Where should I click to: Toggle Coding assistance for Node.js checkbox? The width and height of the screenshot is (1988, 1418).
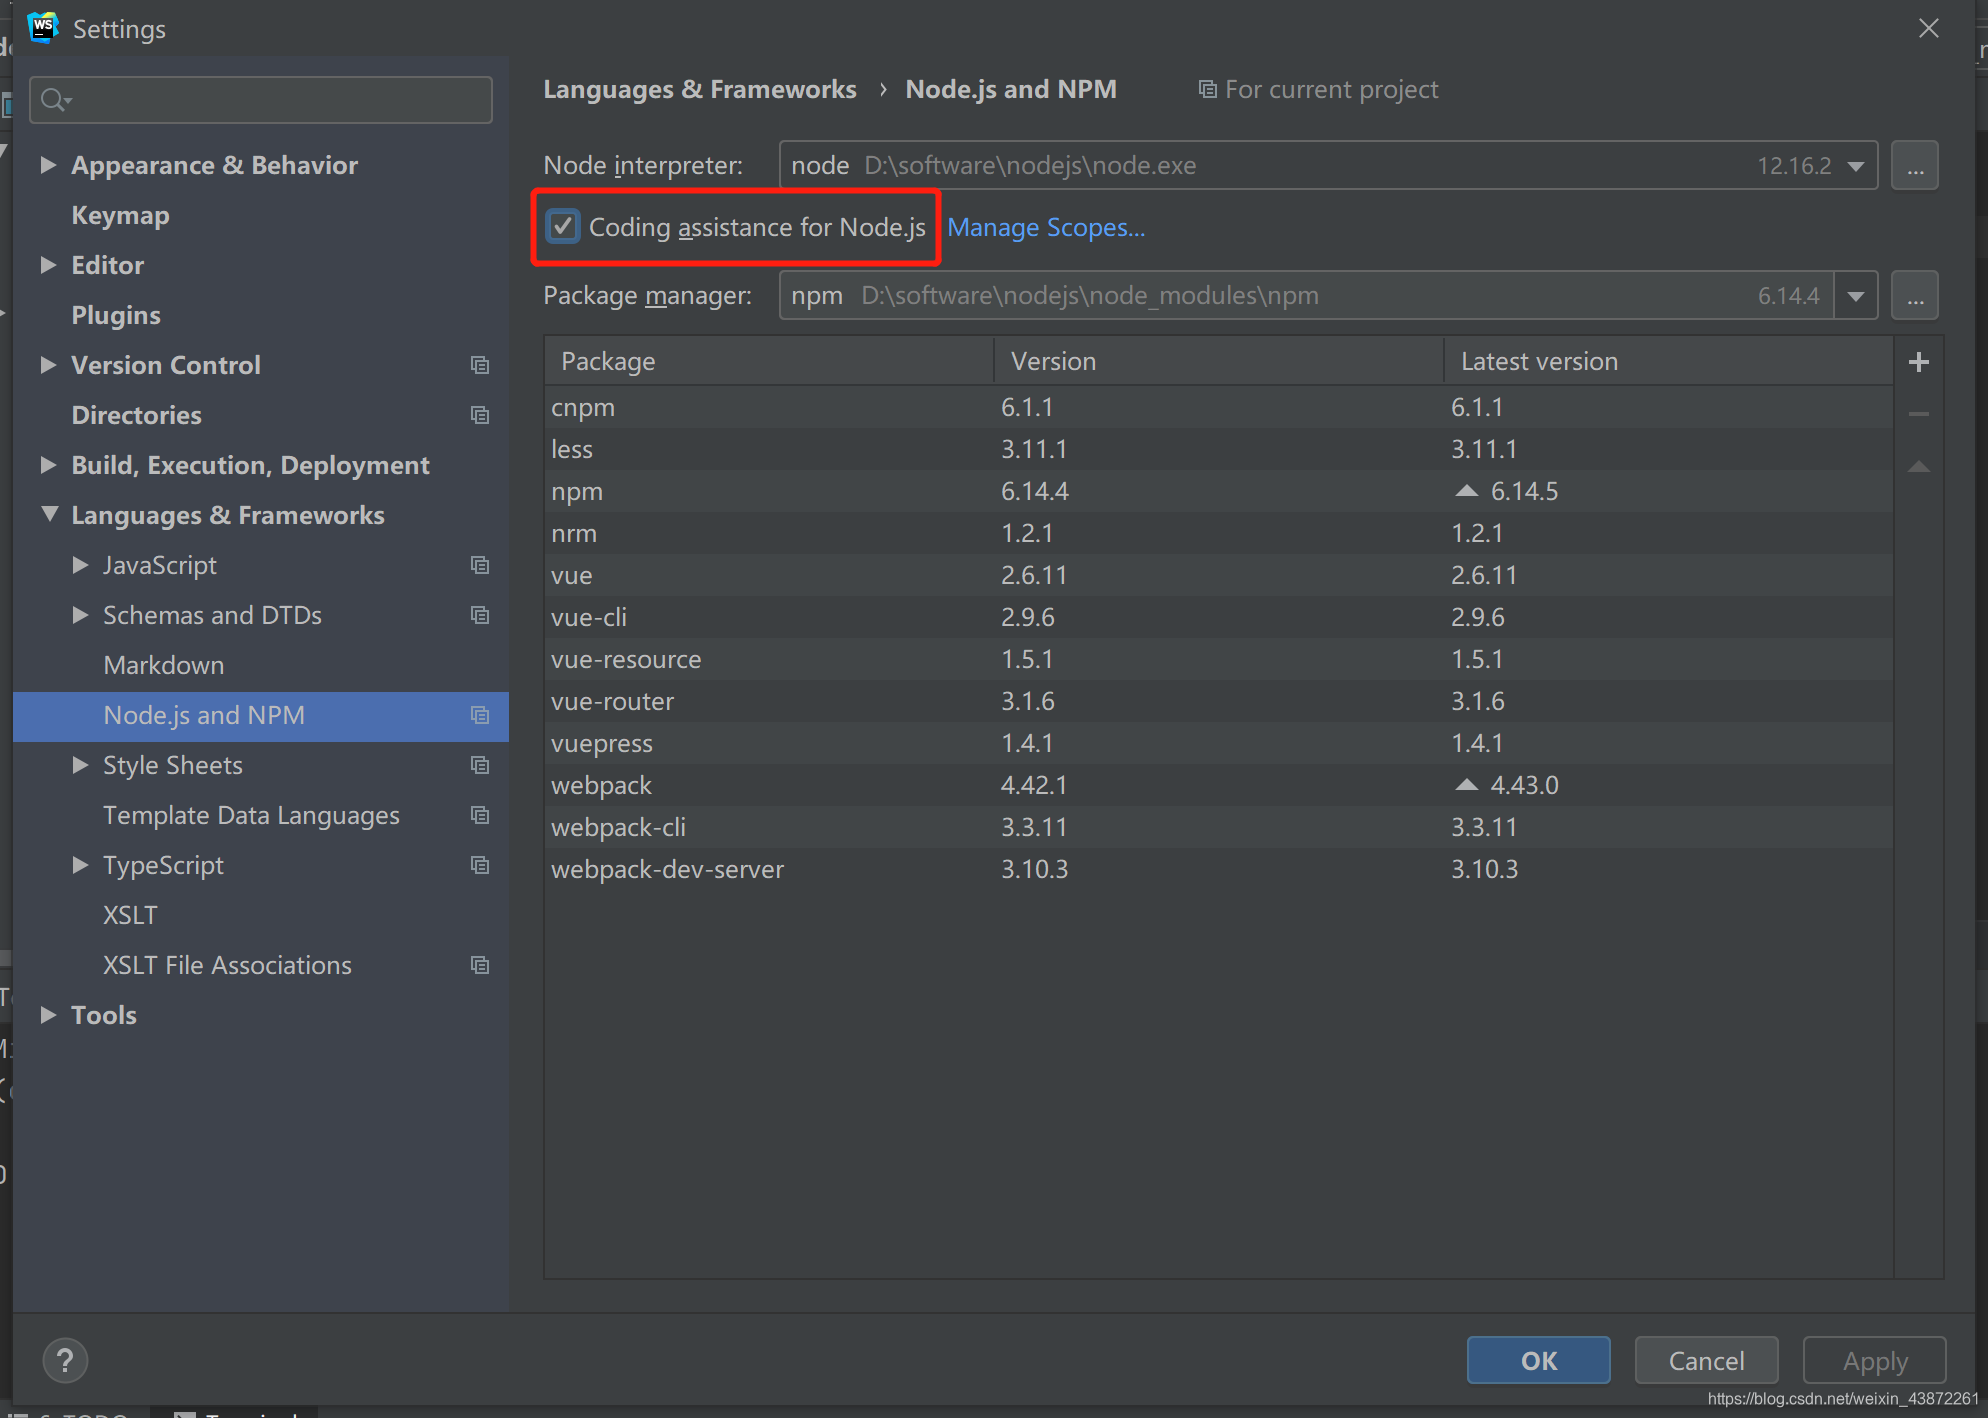(563, 227)
